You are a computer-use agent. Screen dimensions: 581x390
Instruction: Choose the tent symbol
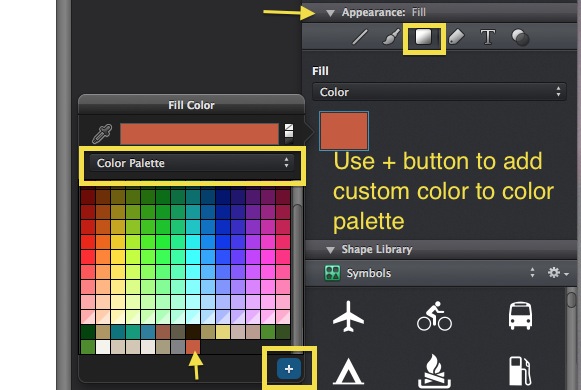(348, 371)
